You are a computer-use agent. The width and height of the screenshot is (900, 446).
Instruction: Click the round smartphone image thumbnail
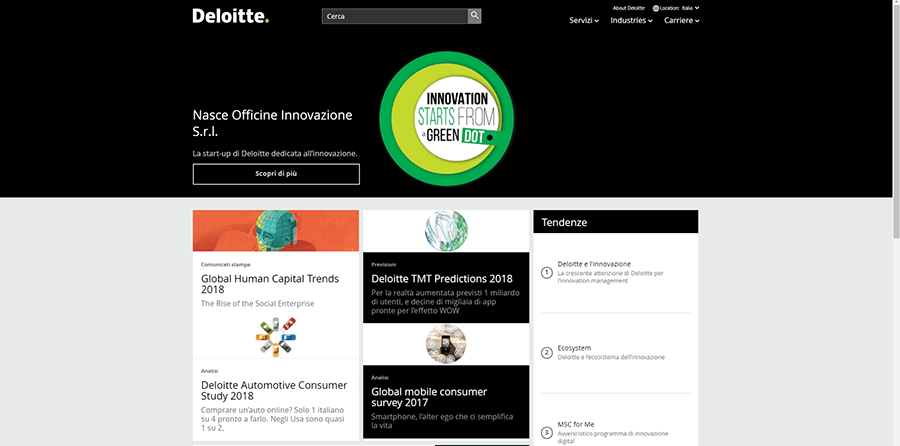(x=446, y=344)
